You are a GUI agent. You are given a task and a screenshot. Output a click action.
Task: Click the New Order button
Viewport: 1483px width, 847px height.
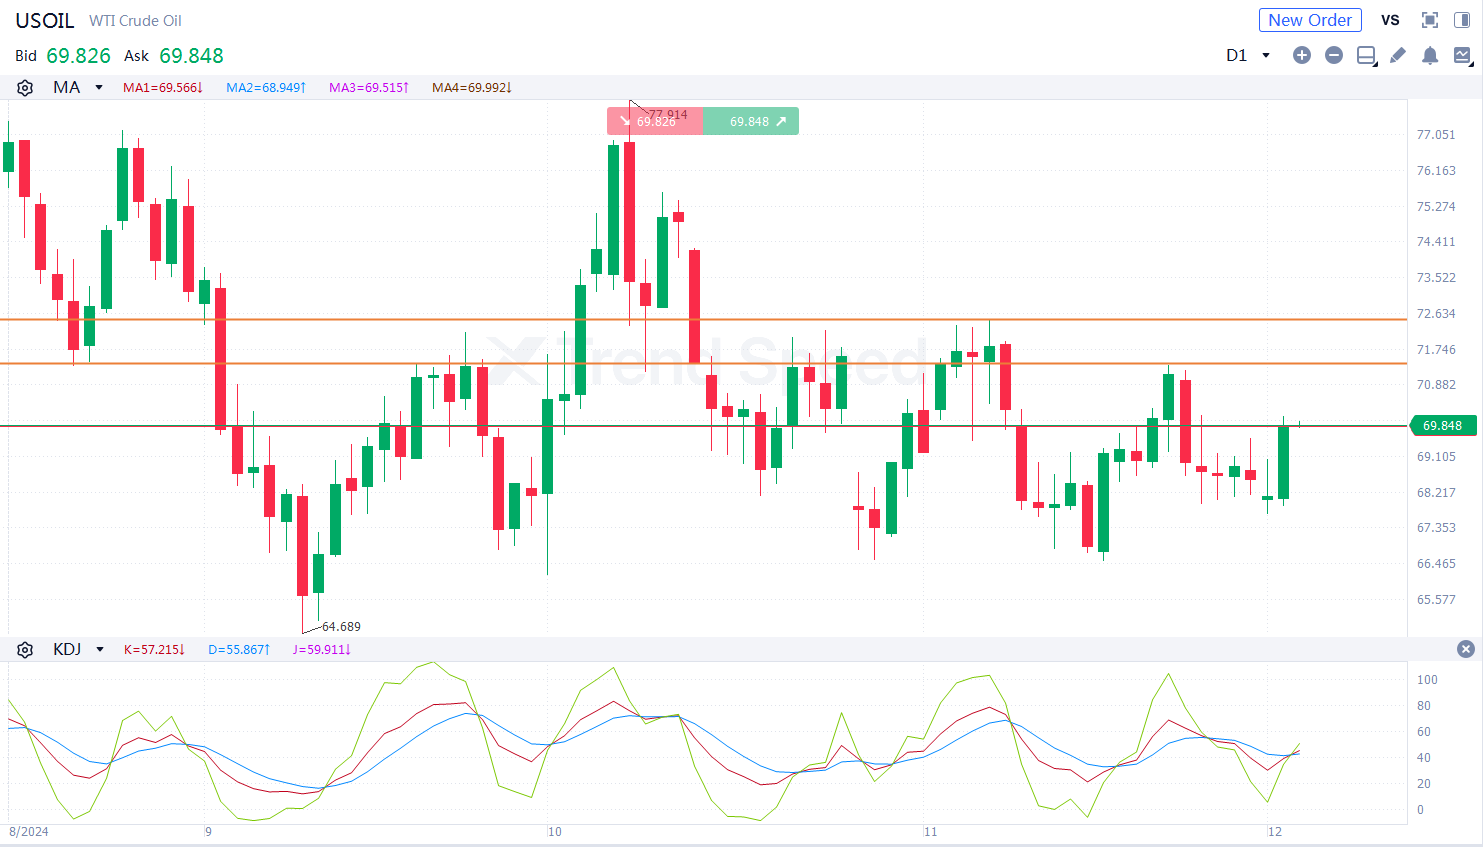(x=1310, y=19)
